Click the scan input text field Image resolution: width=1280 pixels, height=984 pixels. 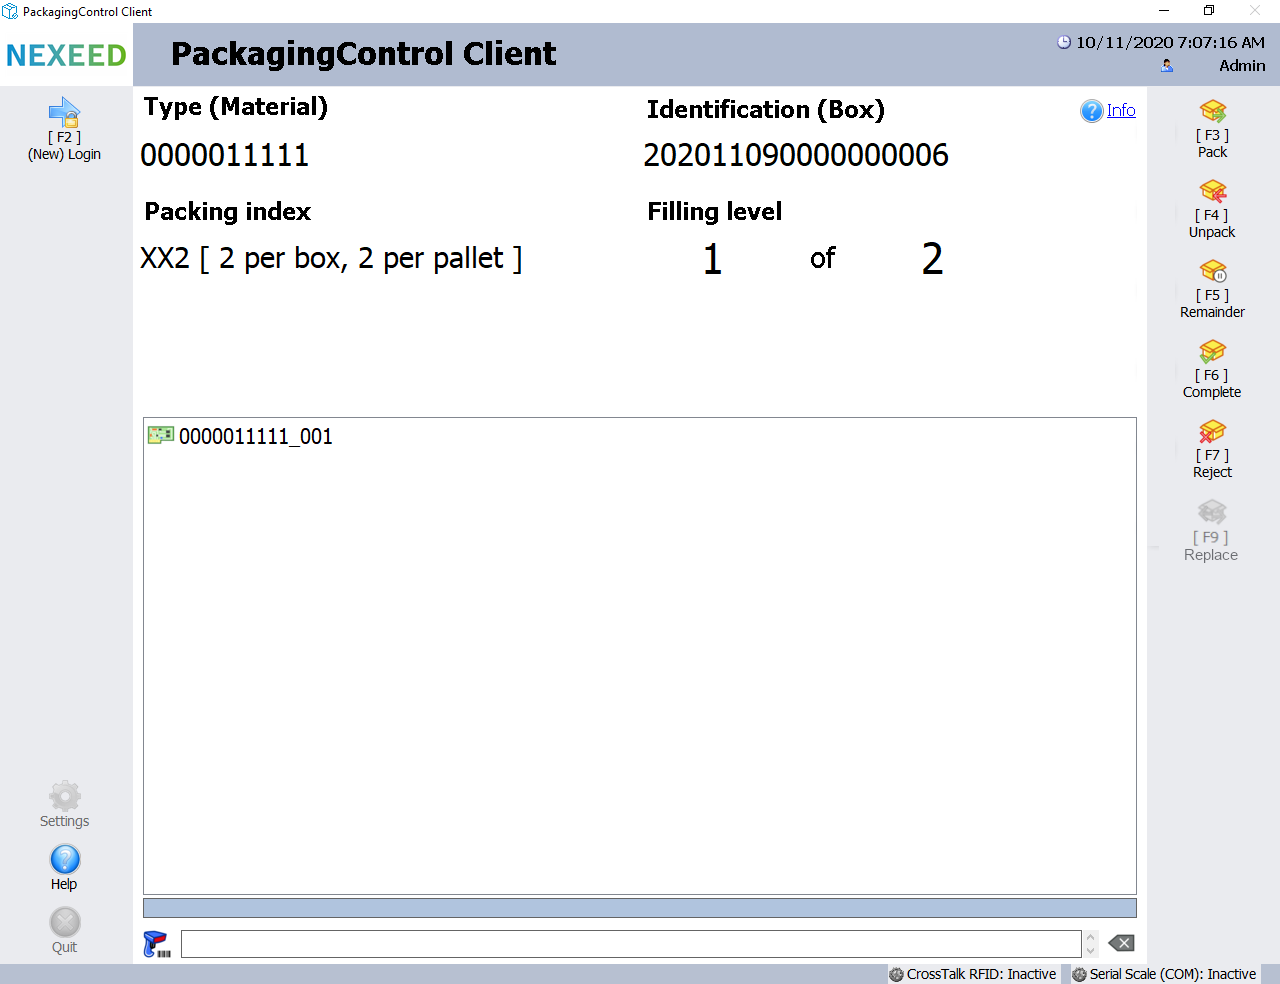[630, 944]
